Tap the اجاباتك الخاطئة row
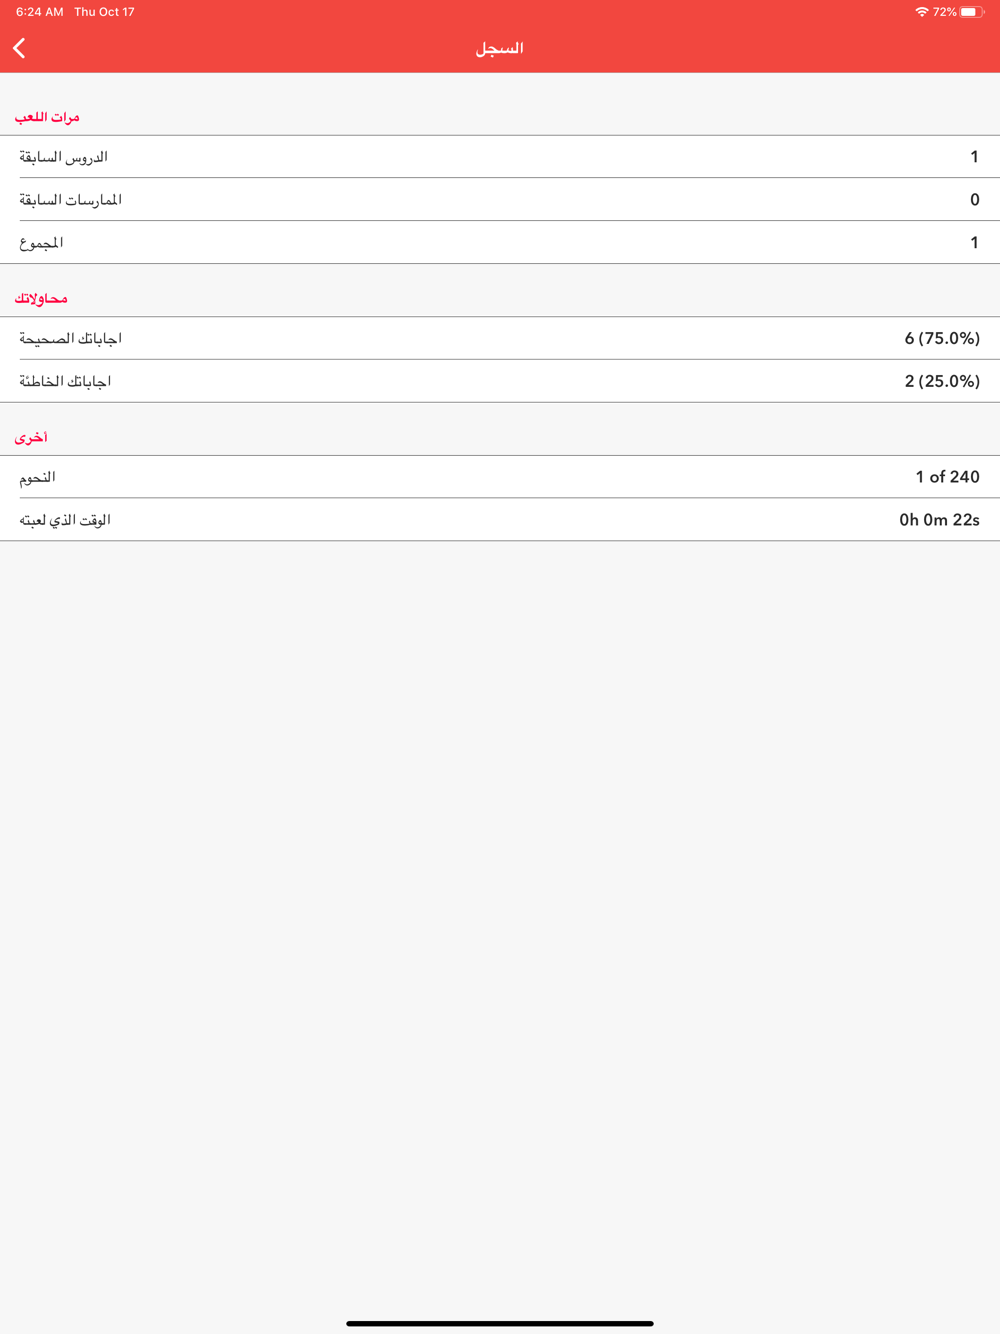The width and height of the screenshot is (1000, 1334). coord(500,381)
